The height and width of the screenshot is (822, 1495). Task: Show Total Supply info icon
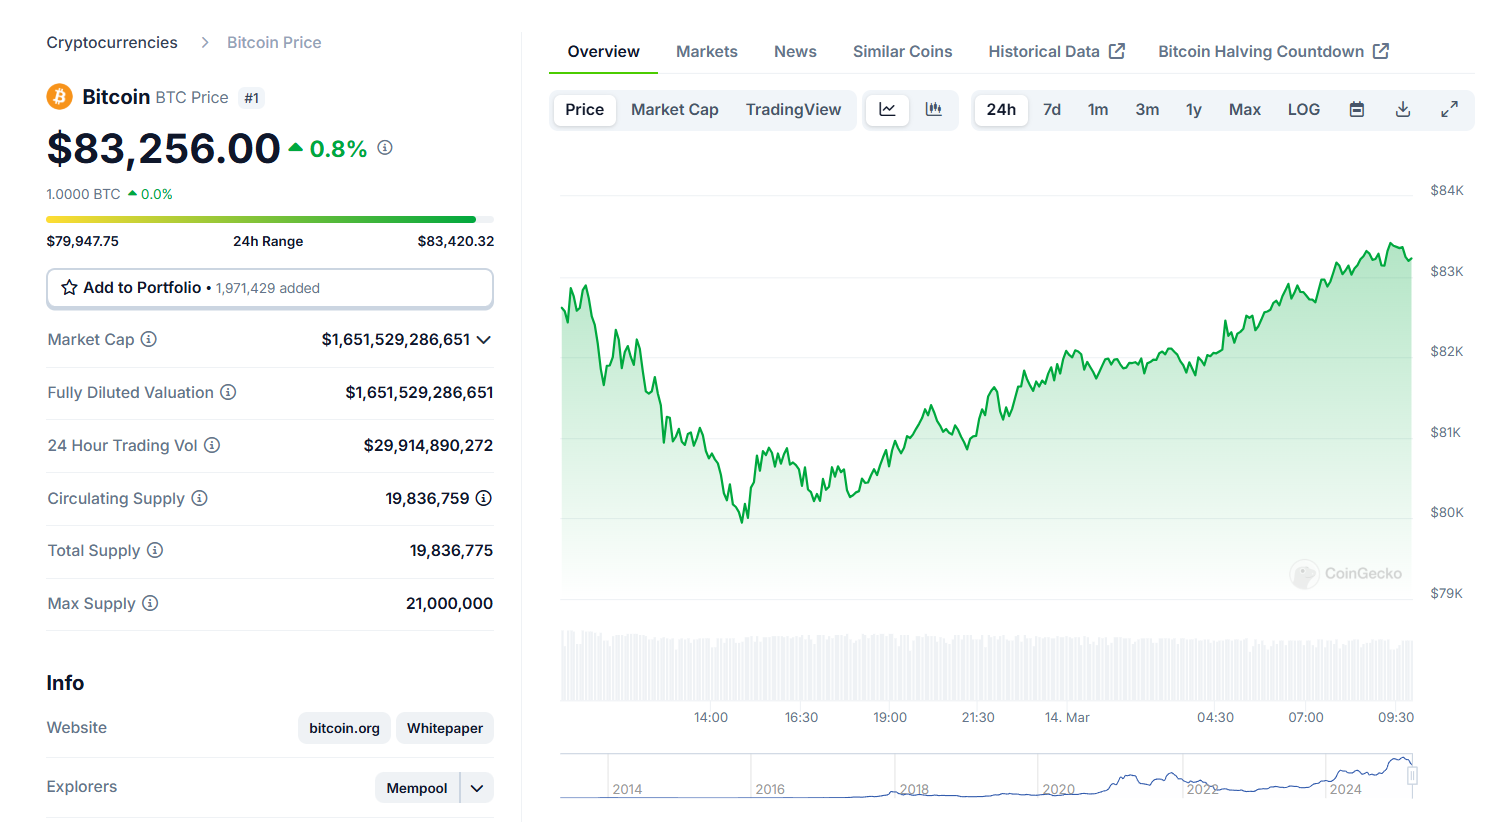(x=155, y=550)
